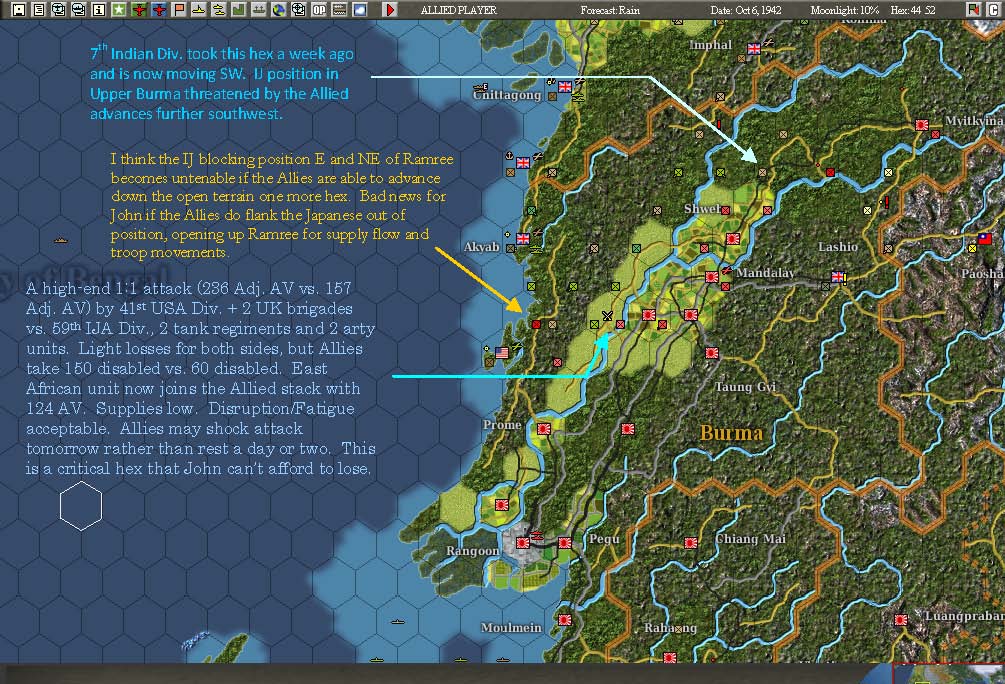Select the Japanese flag base at Moulmein
The height and width of the screenshot is (684, 1005).
(565, 620)
